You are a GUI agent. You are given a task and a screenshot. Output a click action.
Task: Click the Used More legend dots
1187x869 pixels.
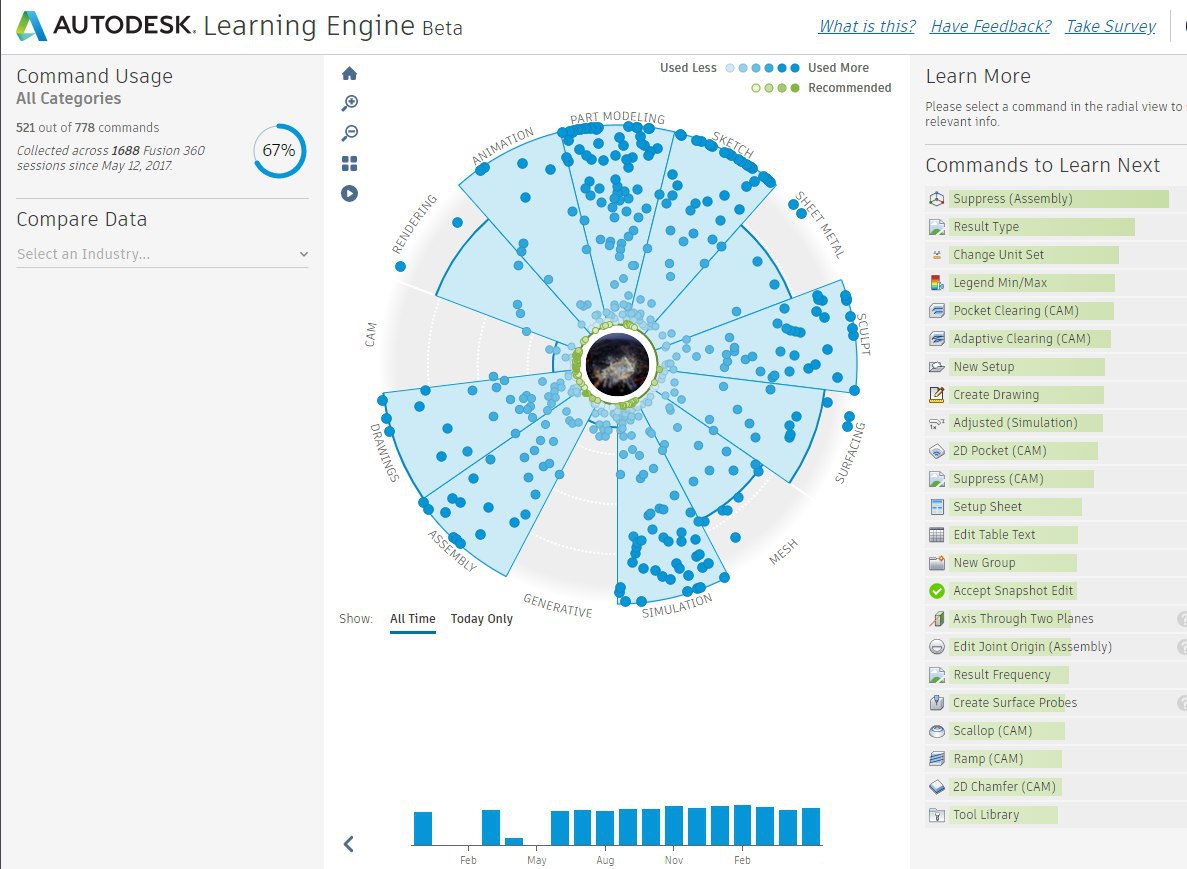click(763, 68)
